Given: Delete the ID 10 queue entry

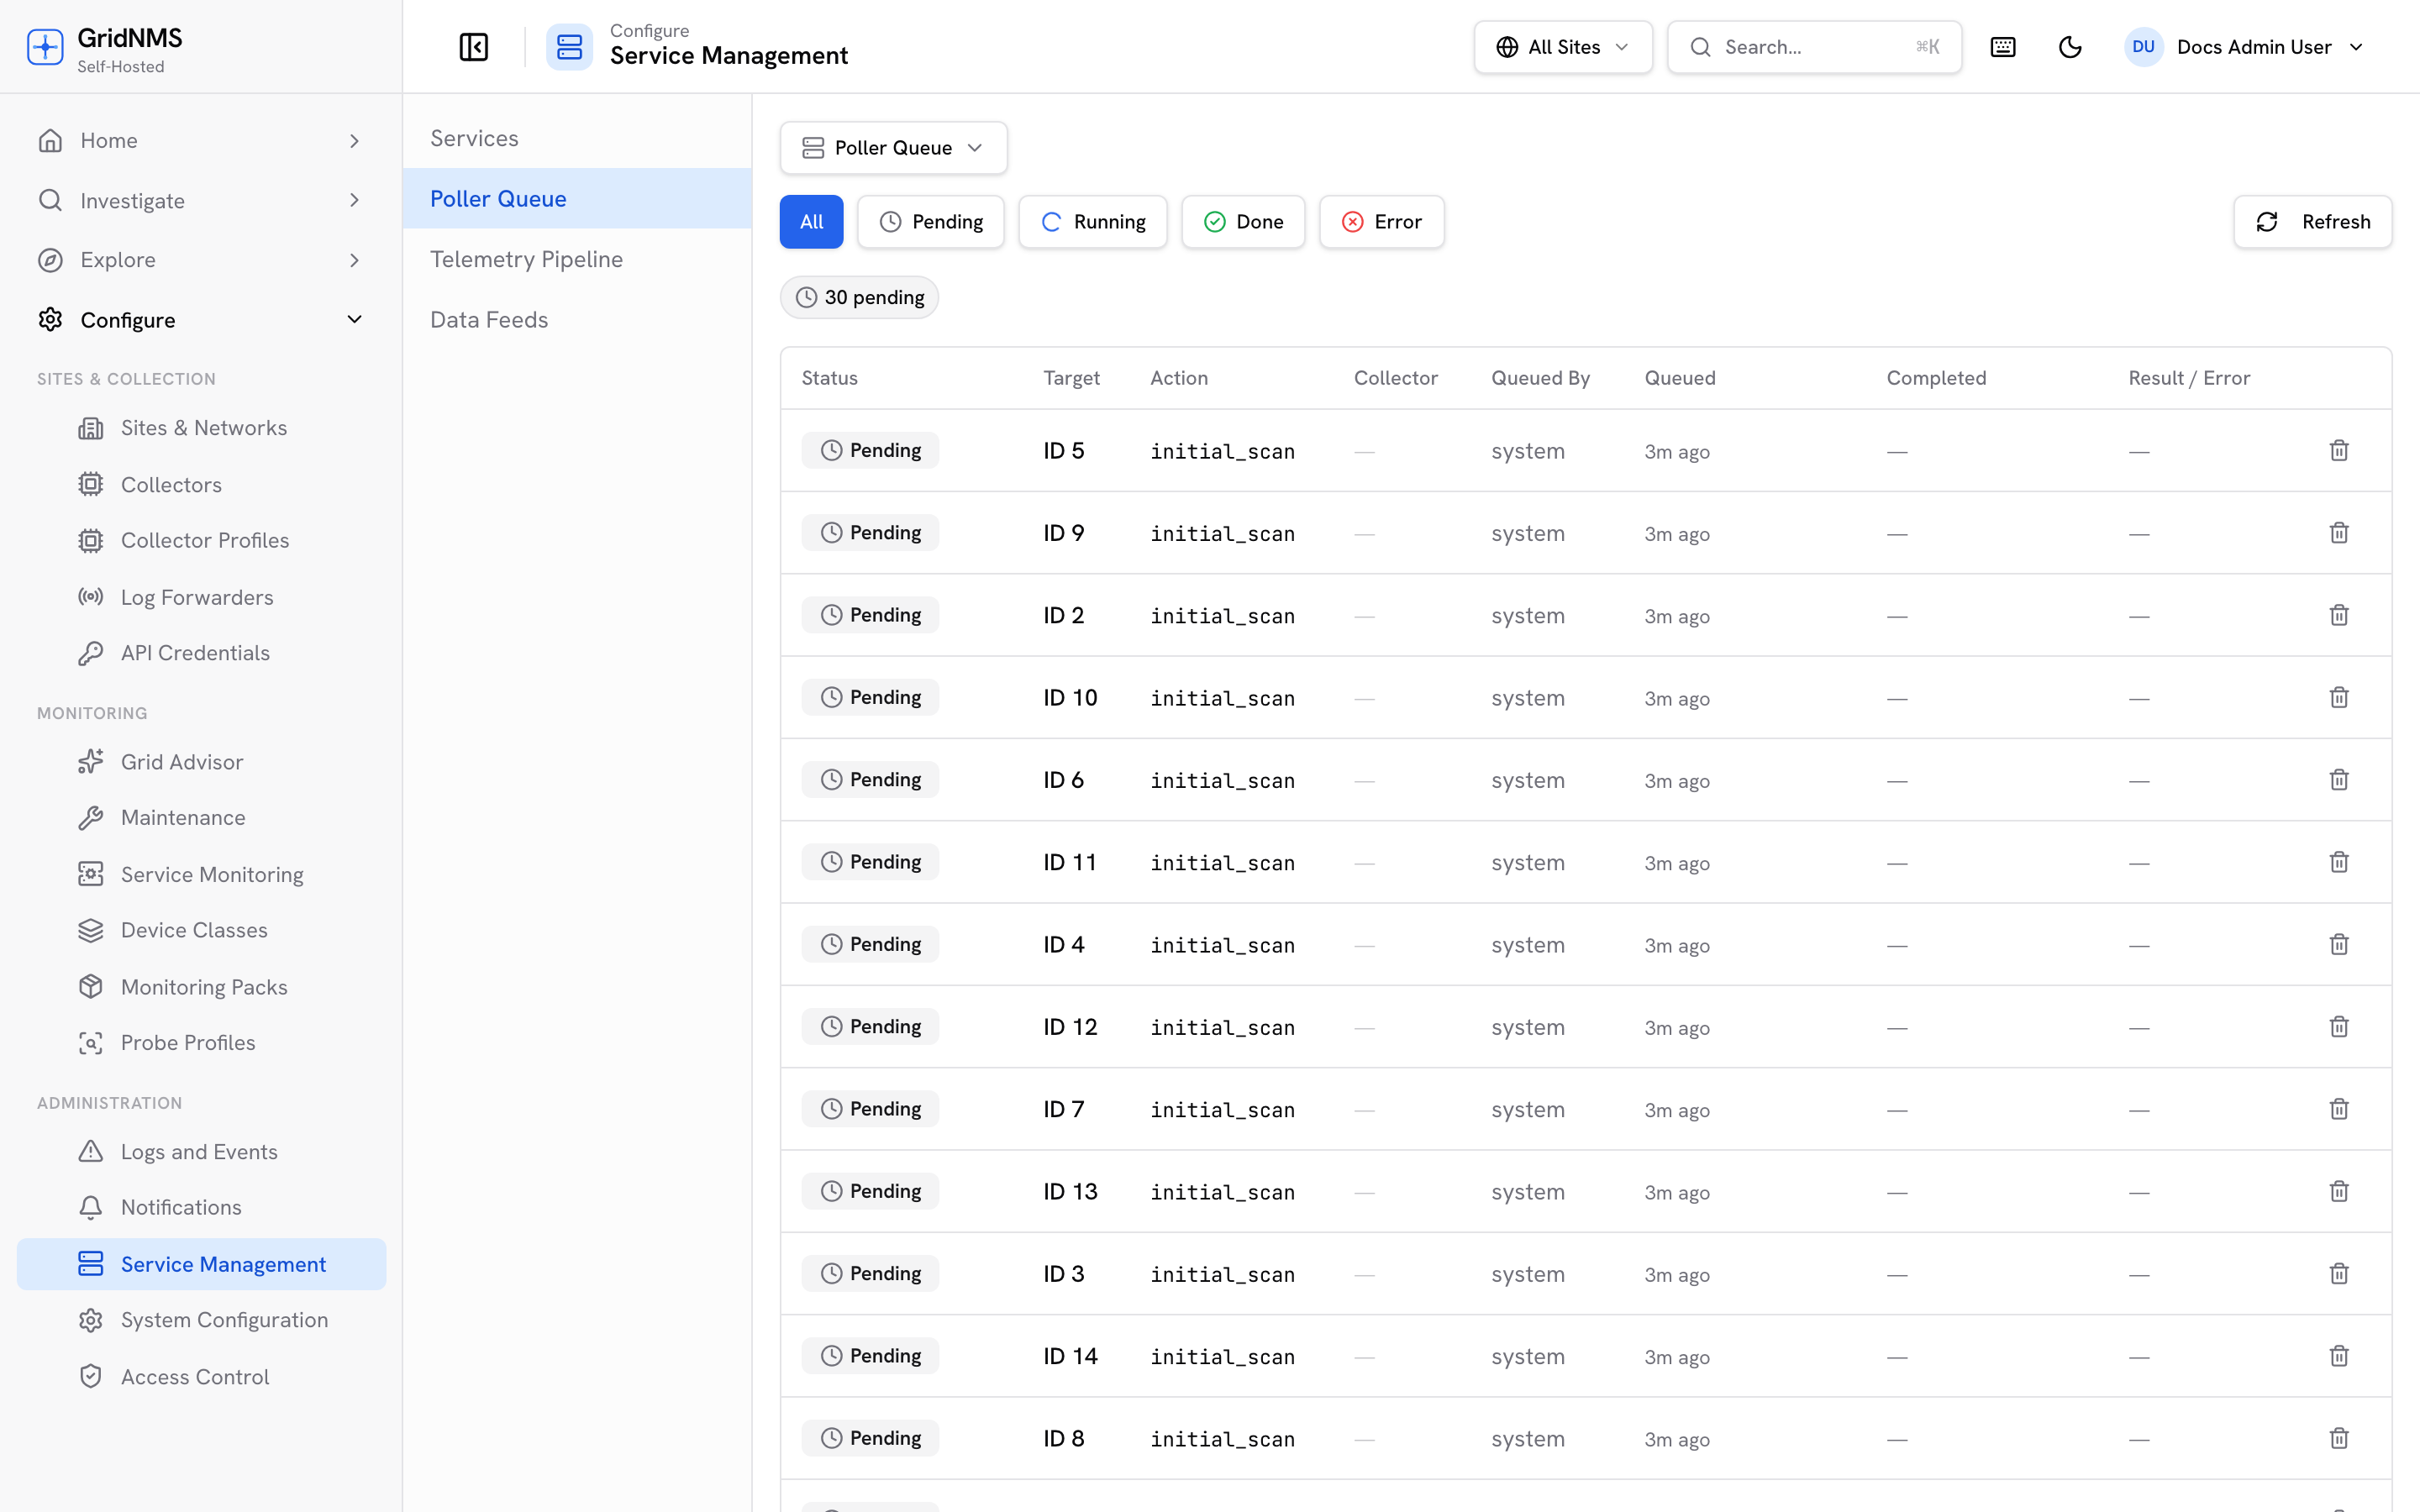Looking at the screenshot, I should click(2339, 698).
